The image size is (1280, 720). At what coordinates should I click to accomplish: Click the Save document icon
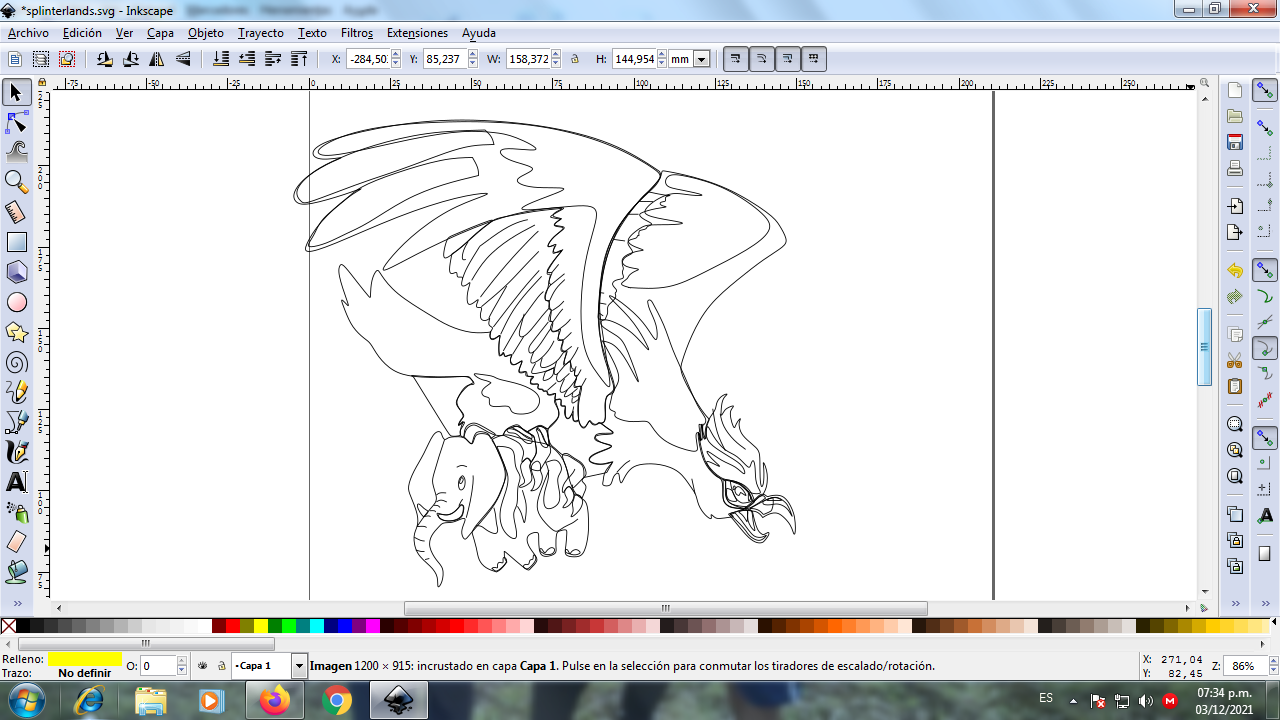[1235, 142]
